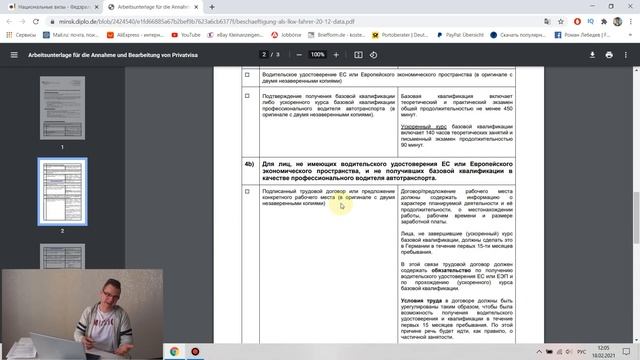The image size is (640, 360).
Task: Open the Сервисы apps bookmark
Action: (x=21, y=35)
